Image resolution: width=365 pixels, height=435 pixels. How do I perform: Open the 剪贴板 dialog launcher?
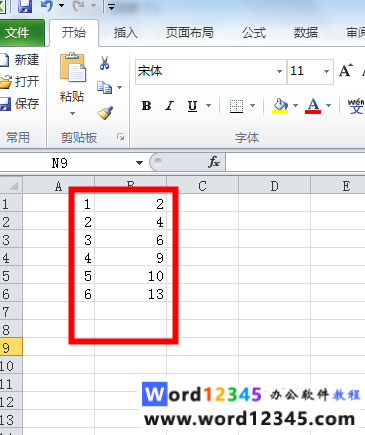coord(120,137)
